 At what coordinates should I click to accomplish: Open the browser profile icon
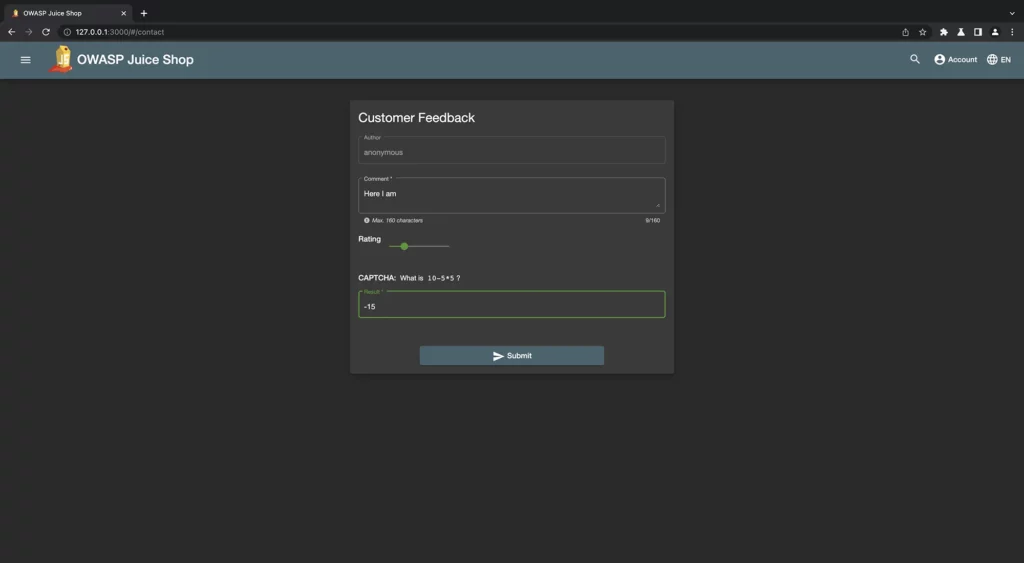[995, 31]
